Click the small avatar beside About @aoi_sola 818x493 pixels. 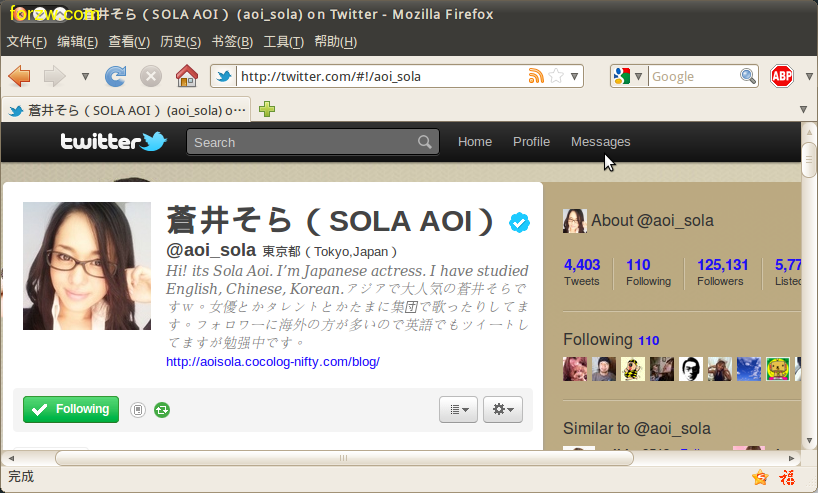coord(574,221)
